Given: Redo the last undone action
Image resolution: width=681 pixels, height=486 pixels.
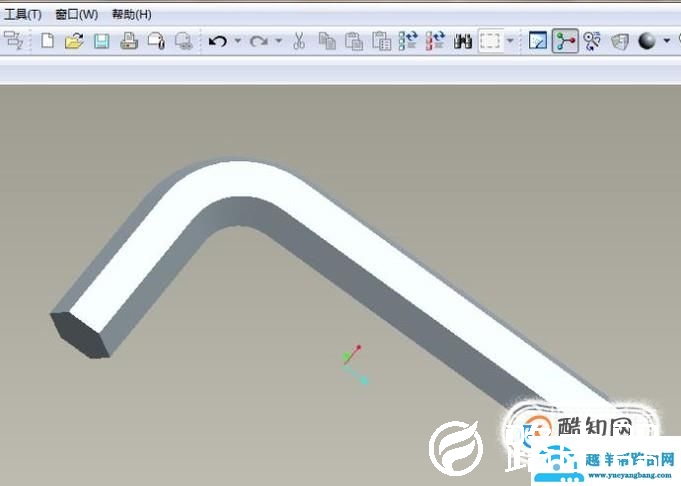Looking at the screenshot, I should click(x=259, y=41).
